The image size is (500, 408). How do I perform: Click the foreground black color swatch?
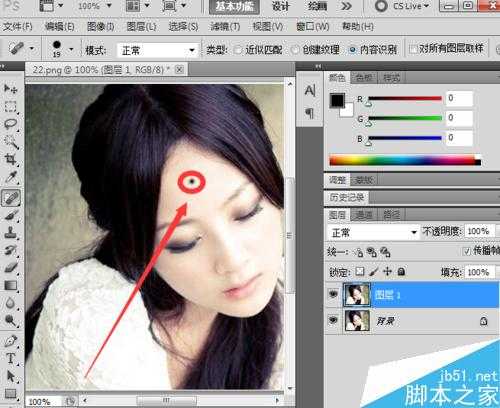pos(337,100)
